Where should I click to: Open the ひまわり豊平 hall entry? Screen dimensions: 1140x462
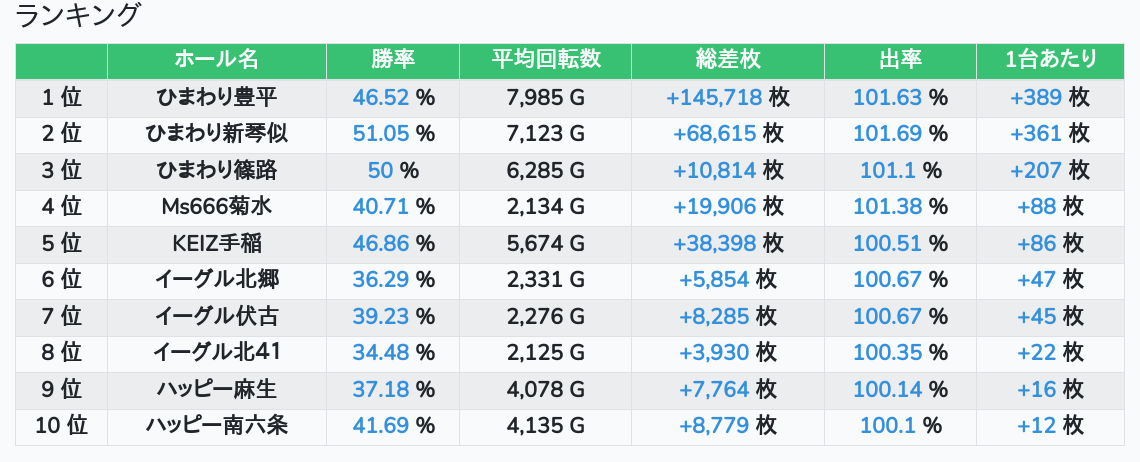point(217,97)
